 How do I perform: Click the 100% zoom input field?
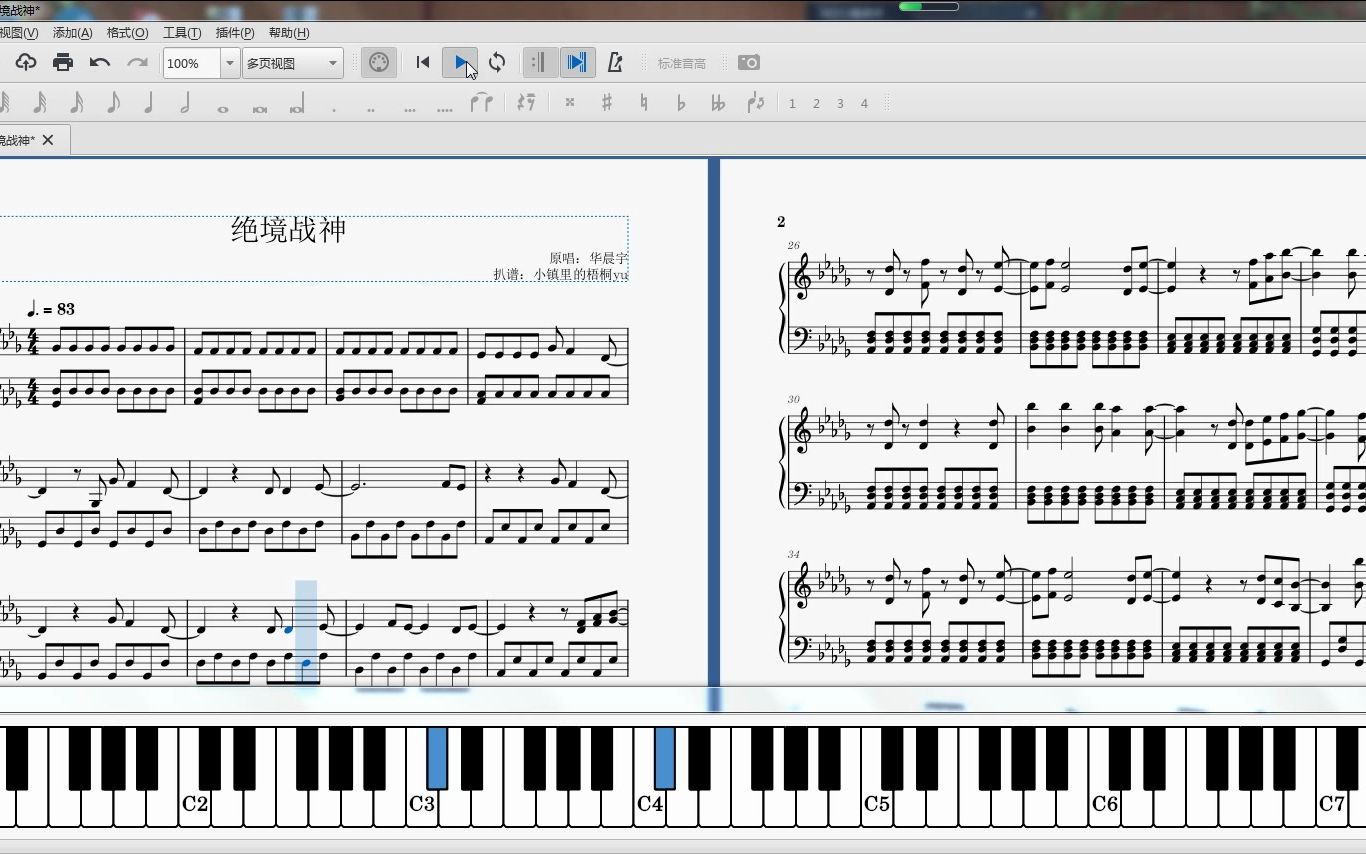coord(192,63)
